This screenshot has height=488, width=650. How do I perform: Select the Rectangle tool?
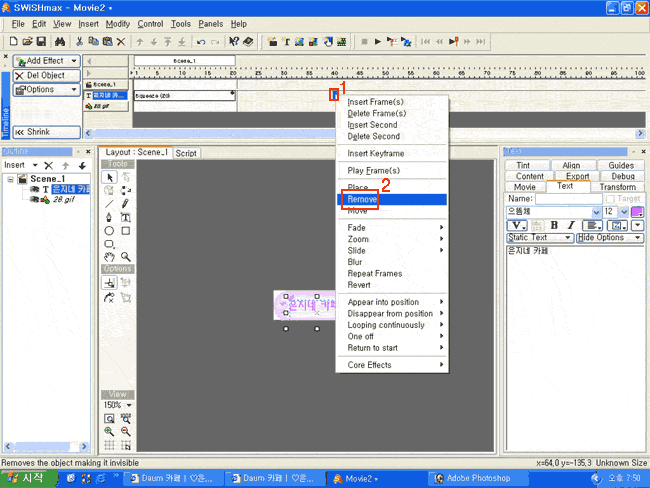[x=126, y=231]
